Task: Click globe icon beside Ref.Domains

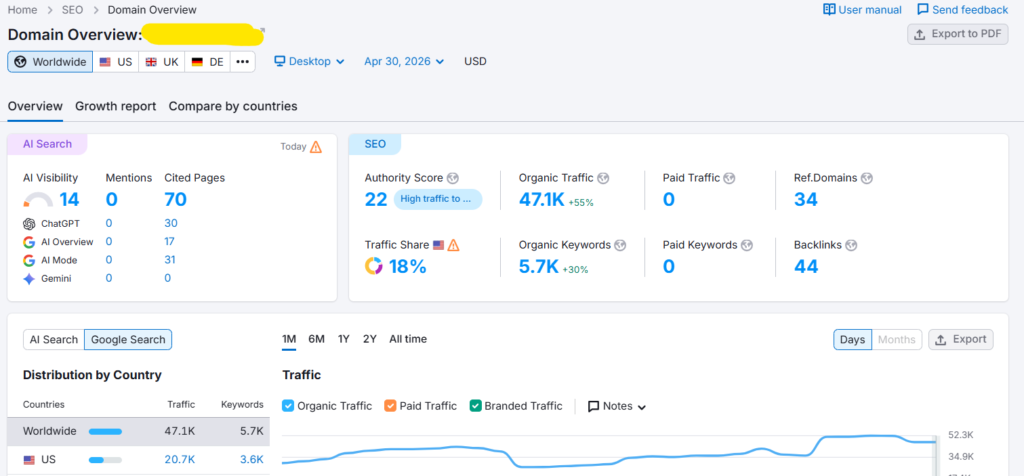Action: [x=867, y=178]
